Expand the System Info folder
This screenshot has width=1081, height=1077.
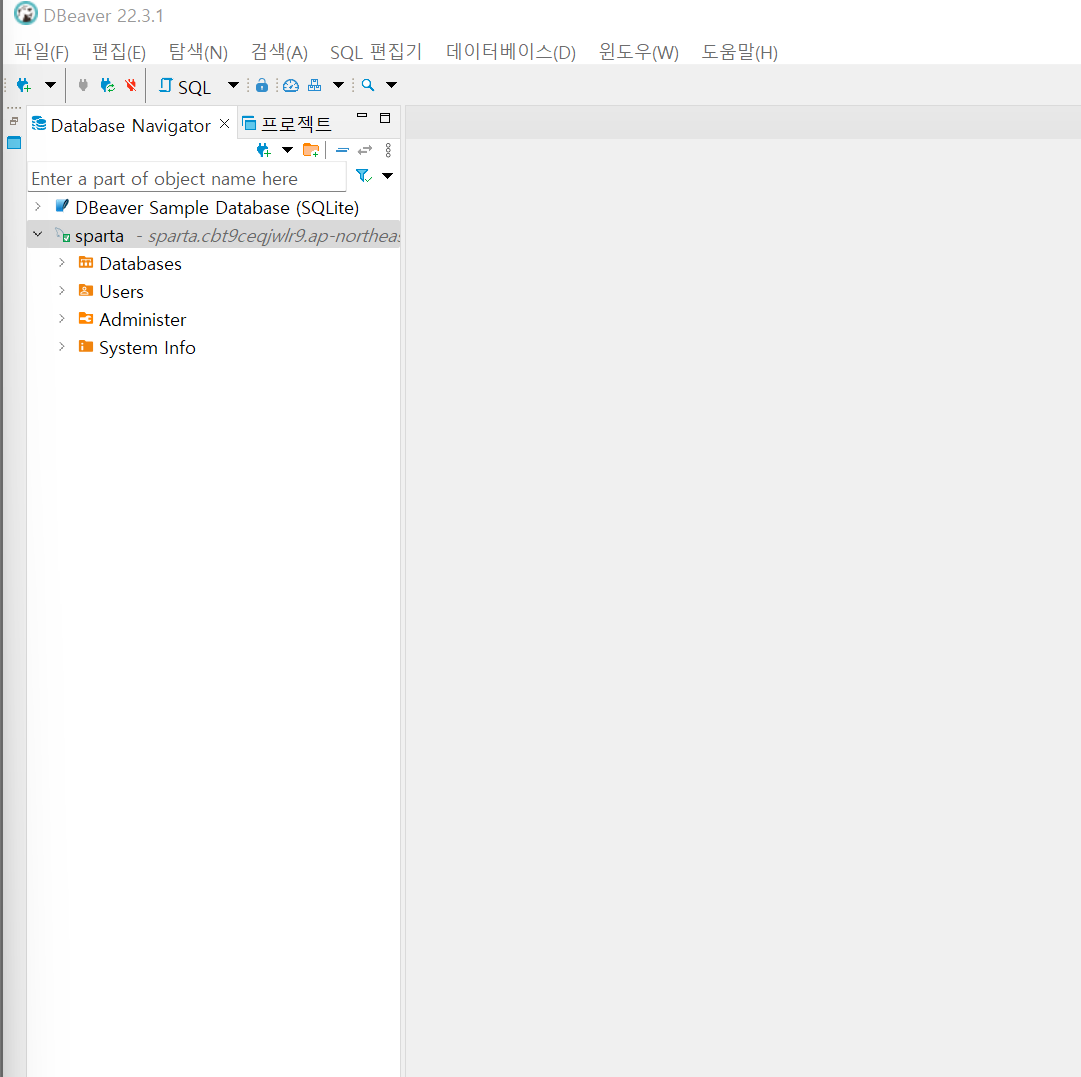[x=62, y=346]
